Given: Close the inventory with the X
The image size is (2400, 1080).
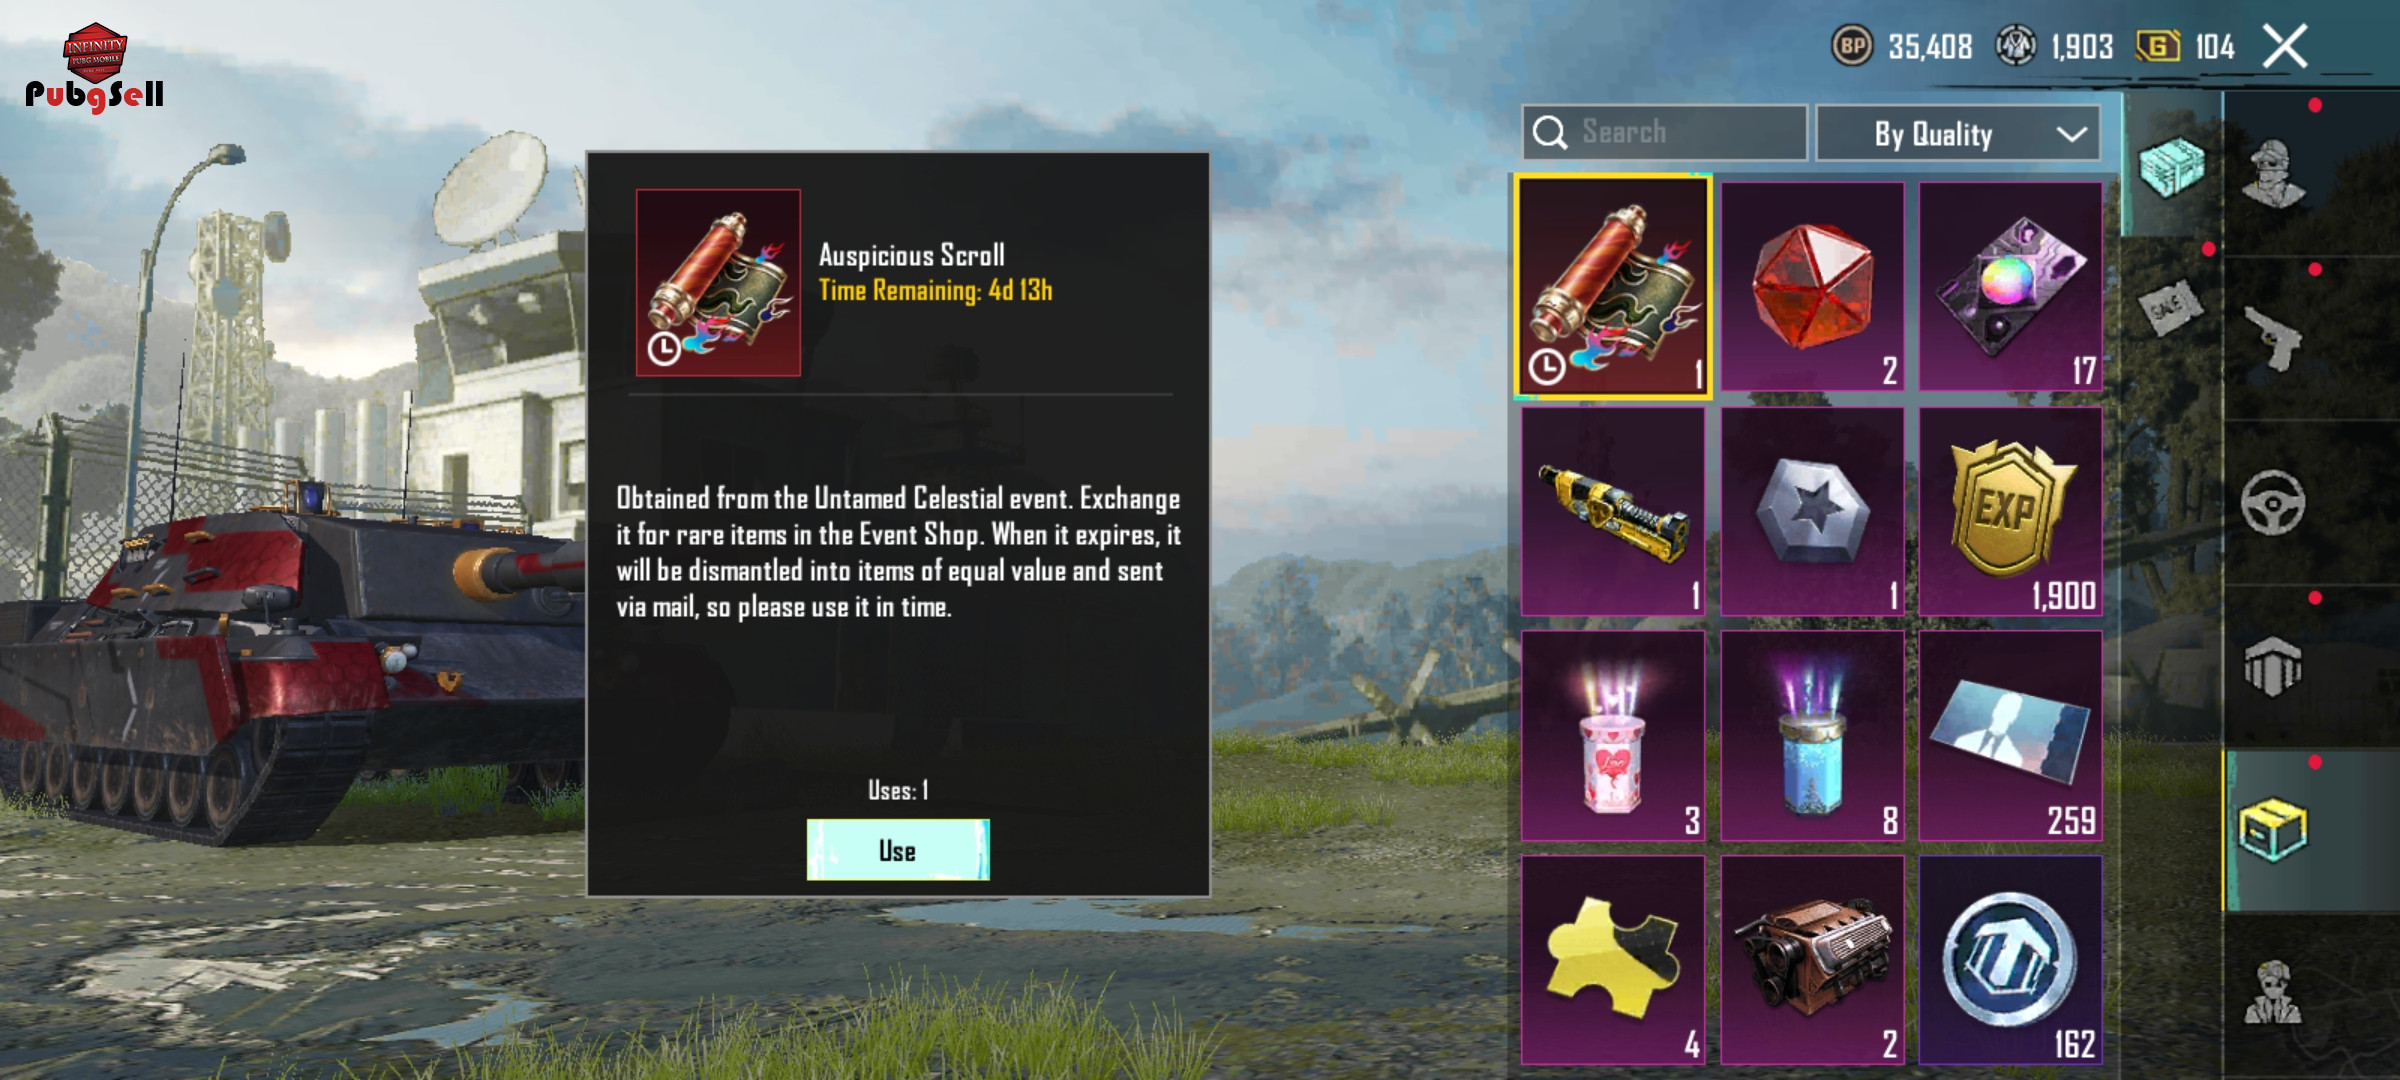Looking at the screenshot, I should [2285, 46].
